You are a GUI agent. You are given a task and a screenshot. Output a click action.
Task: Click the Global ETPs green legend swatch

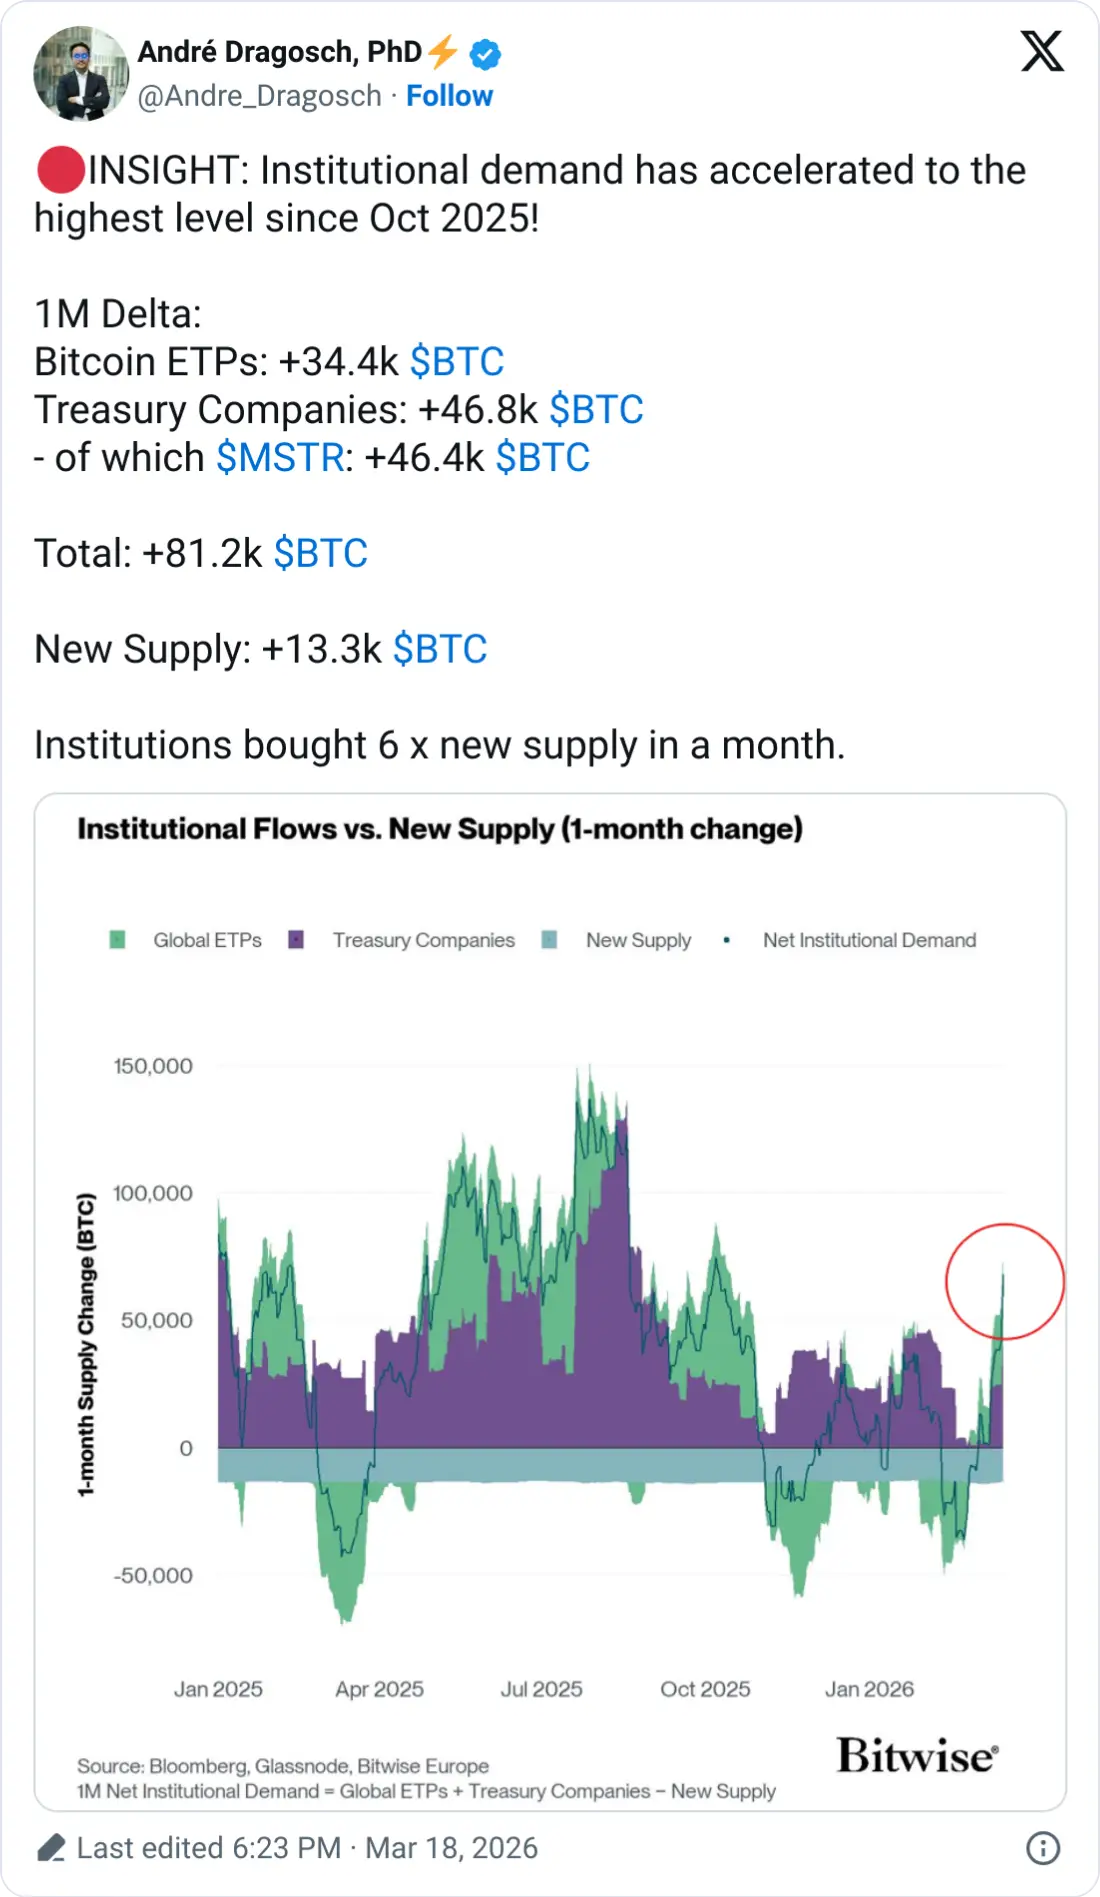(117, 940)
